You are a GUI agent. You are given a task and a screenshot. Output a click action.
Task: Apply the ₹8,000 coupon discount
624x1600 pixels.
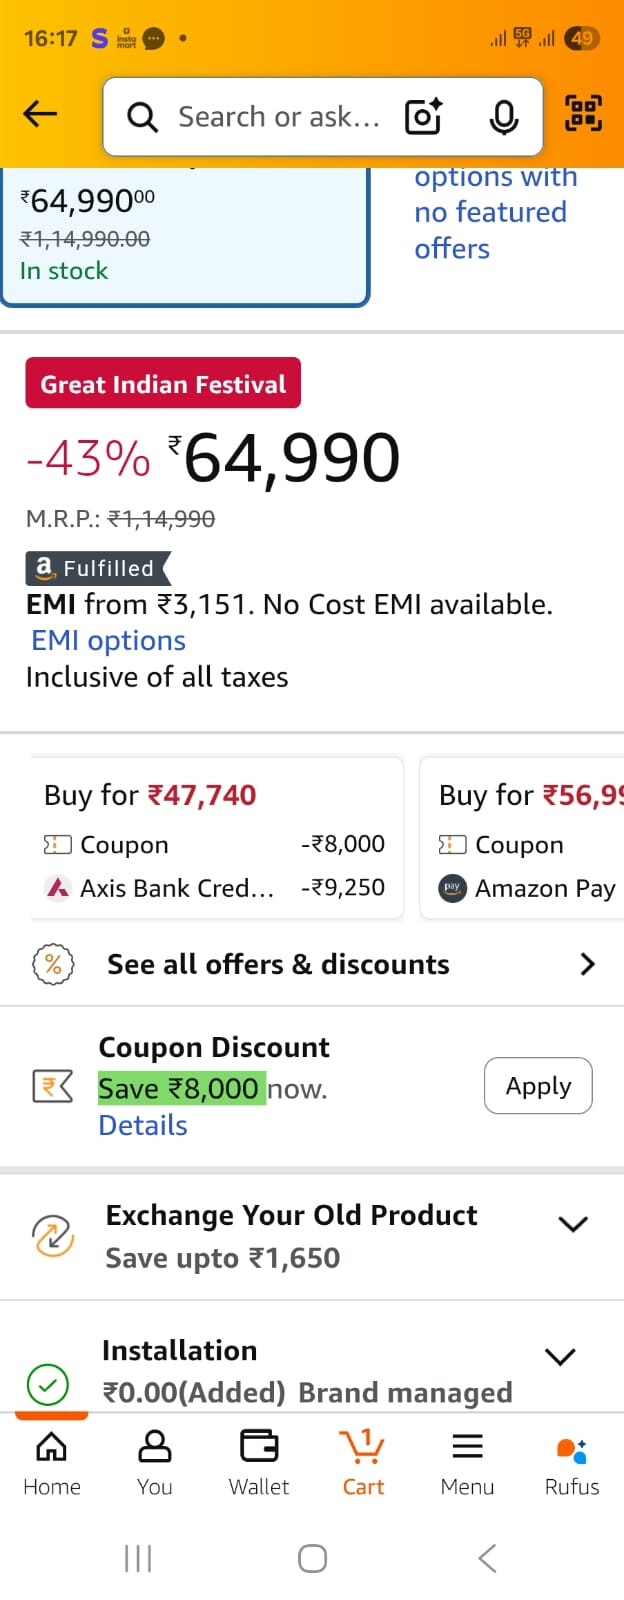click(x=538, y=1086)
